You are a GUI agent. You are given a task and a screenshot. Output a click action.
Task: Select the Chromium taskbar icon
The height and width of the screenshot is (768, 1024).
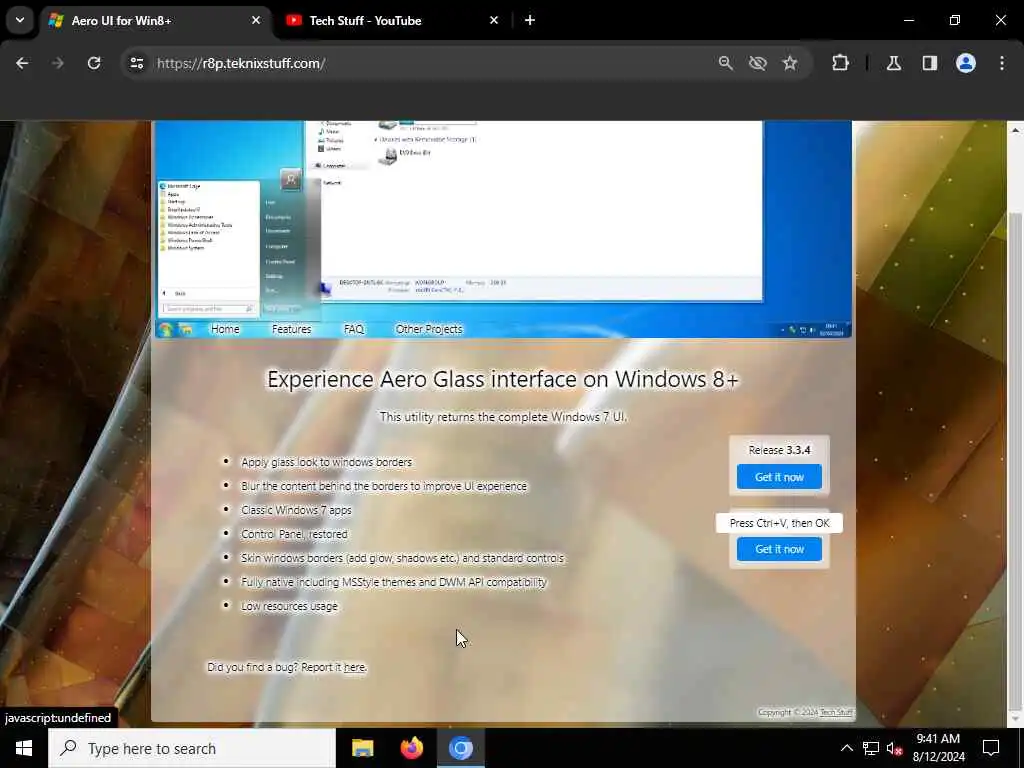[x=460, y=748]
